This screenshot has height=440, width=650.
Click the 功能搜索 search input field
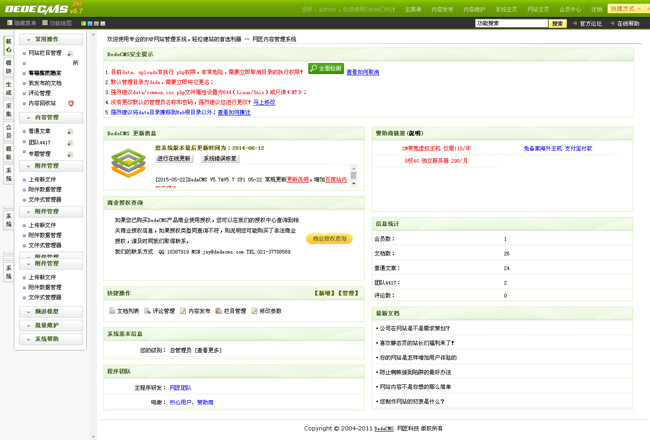click(x=512, y=23)
